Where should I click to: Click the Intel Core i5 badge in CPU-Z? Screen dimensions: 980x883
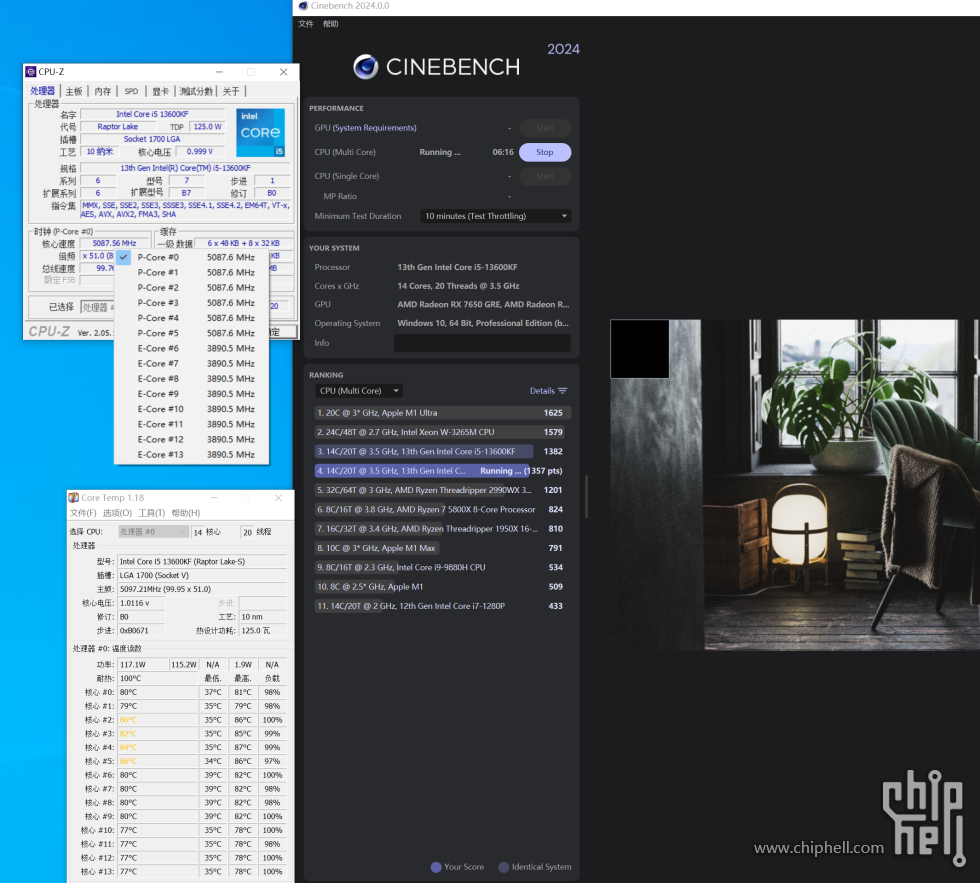261,132
